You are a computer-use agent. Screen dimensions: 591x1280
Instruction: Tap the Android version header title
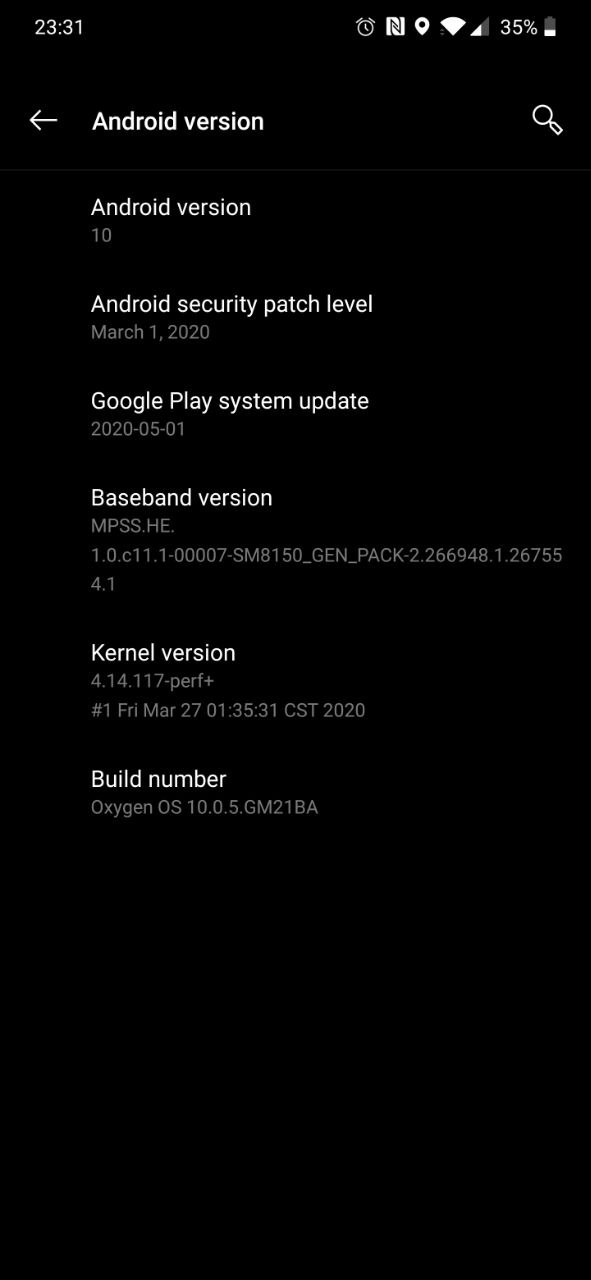[x=178, y=121]
